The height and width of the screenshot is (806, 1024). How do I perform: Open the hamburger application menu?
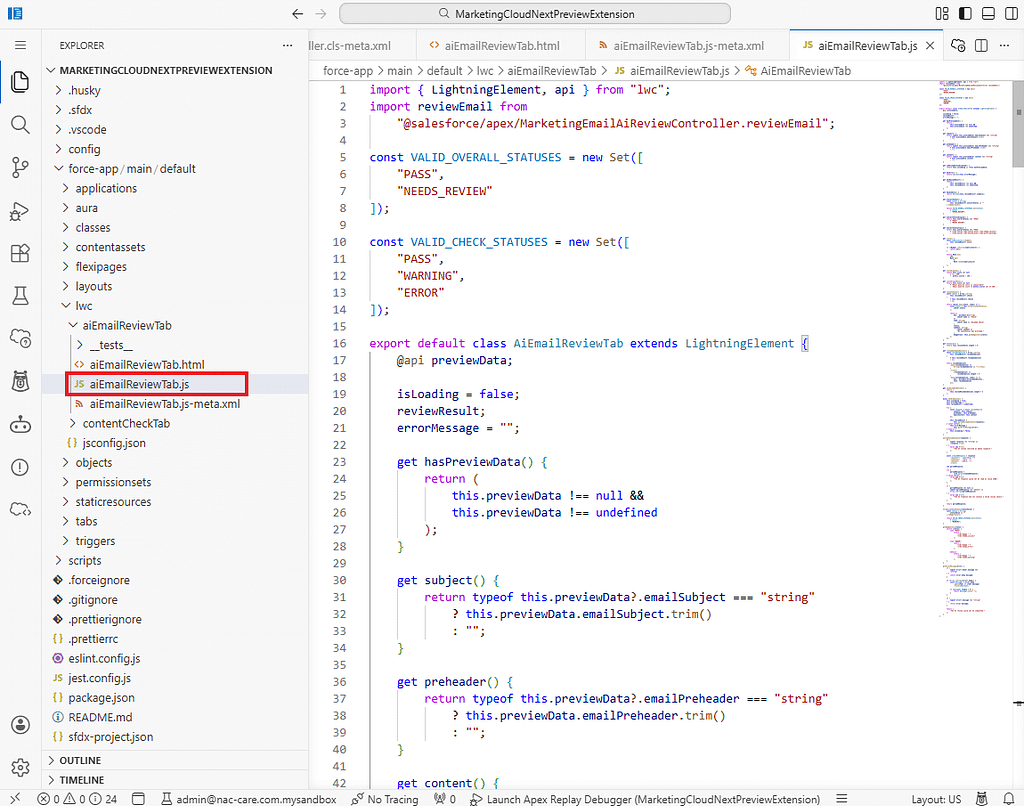[x=20, y=45]
